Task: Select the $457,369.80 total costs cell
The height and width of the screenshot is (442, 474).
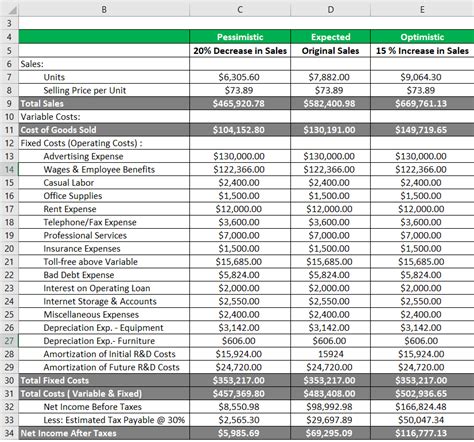Action: (x=240, y=394)
